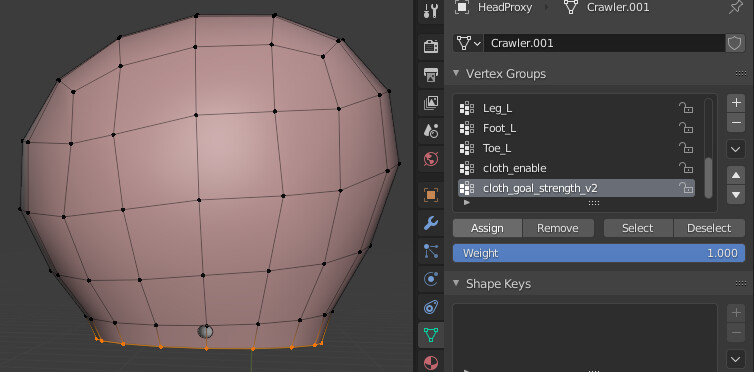This screenshot has width=754, height=372.
Task: Click the Select button
Action: pos(638,228)
